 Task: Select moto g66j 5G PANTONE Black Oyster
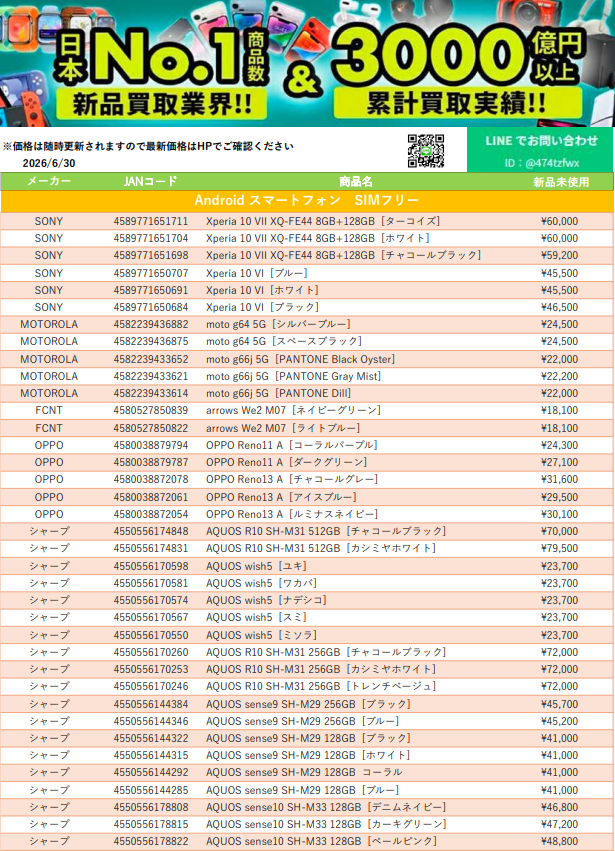click(300, 359)
